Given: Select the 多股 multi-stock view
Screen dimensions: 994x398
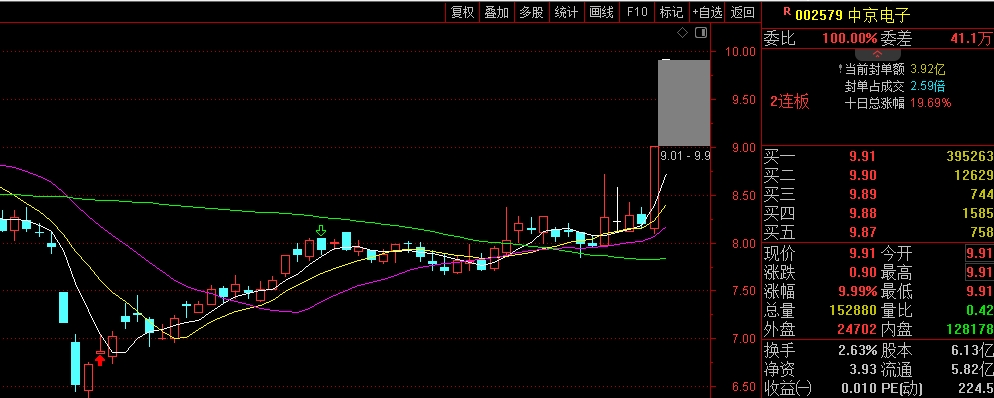Looking at the screenshot, I should pos(531,12).
